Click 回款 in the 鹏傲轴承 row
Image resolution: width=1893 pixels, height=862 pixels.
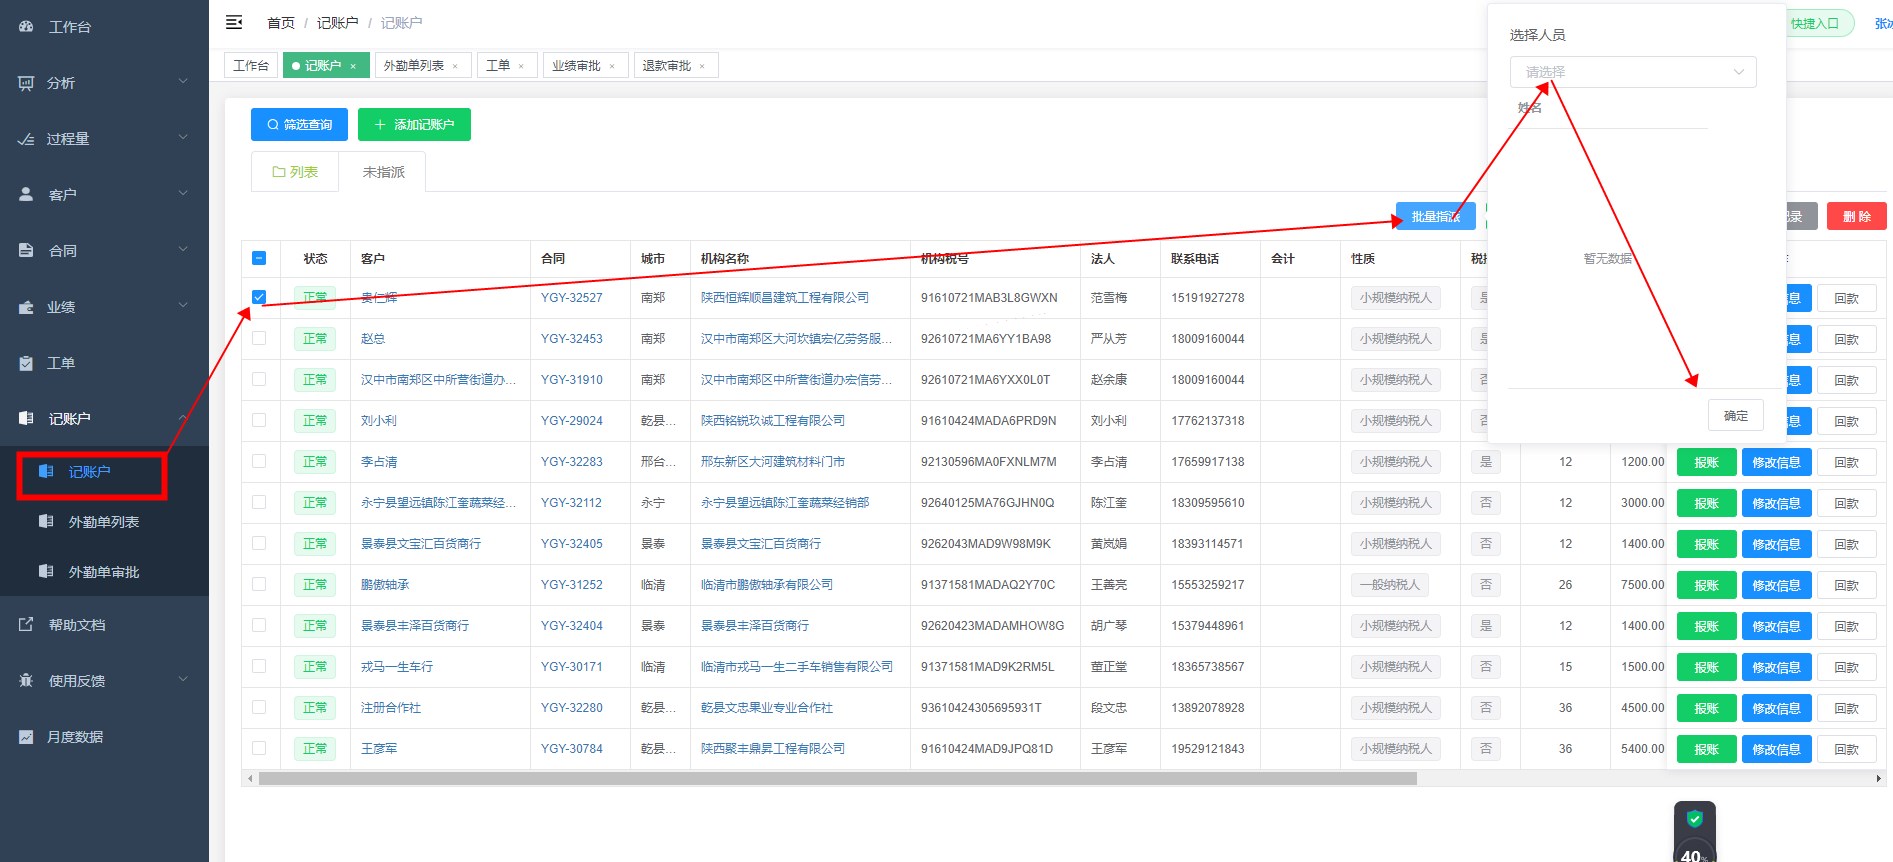[1846, 585]
